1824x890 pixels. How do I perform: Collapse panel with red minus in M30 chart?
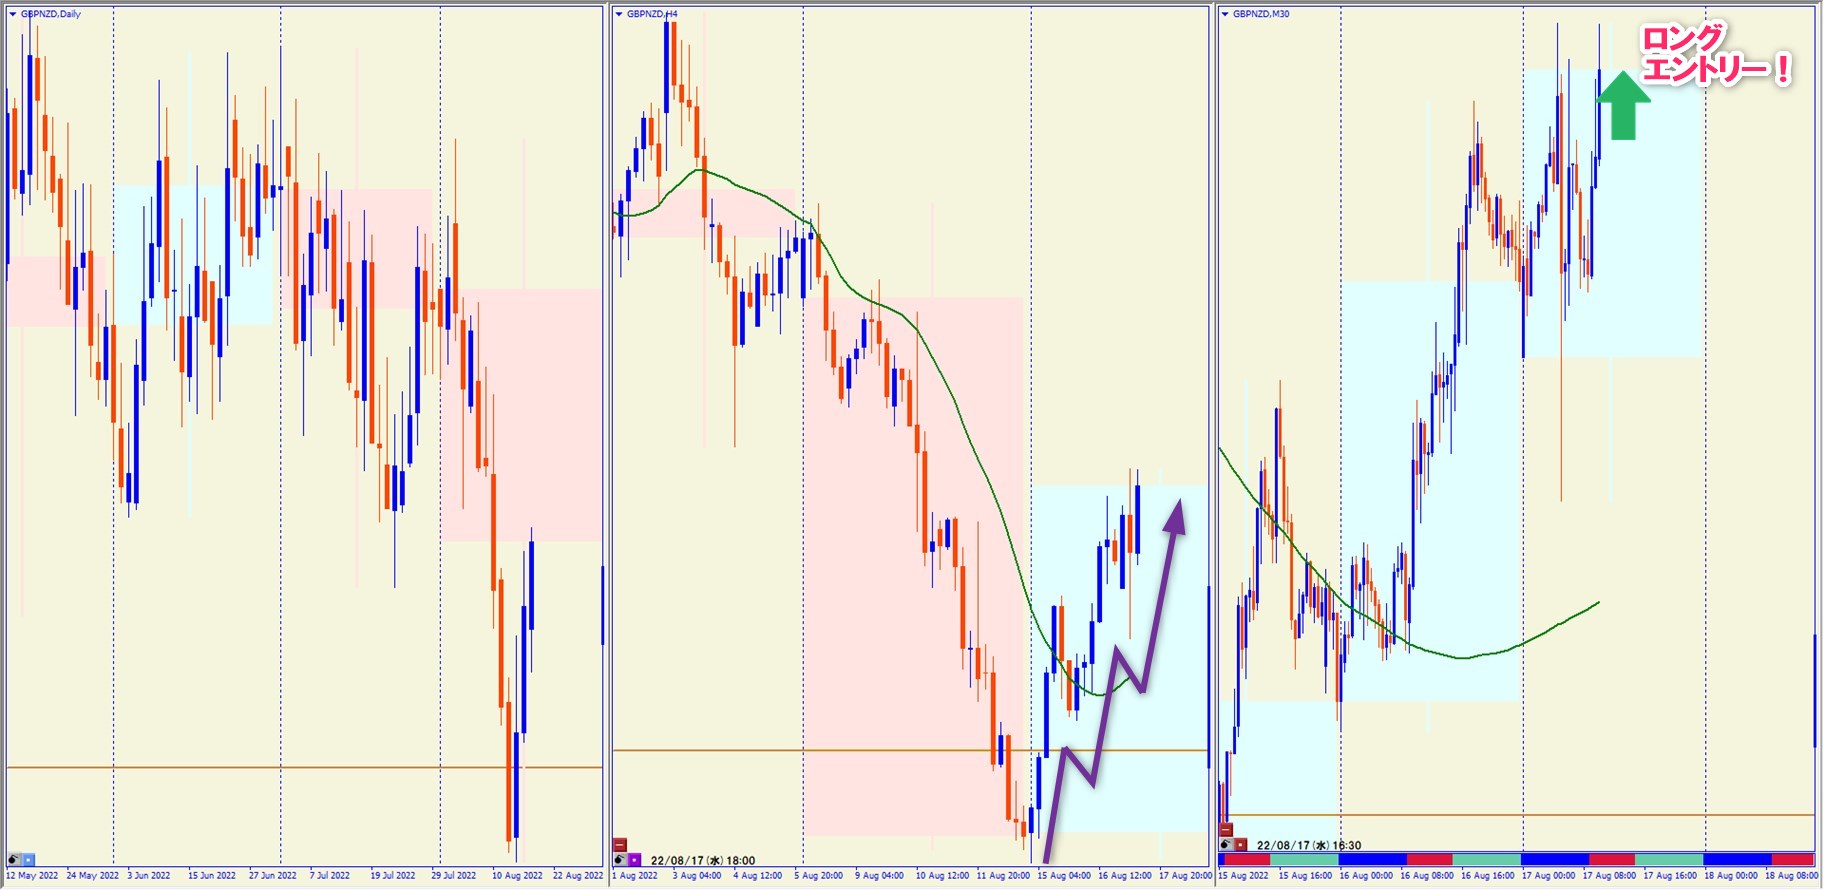click(1226, 830)
